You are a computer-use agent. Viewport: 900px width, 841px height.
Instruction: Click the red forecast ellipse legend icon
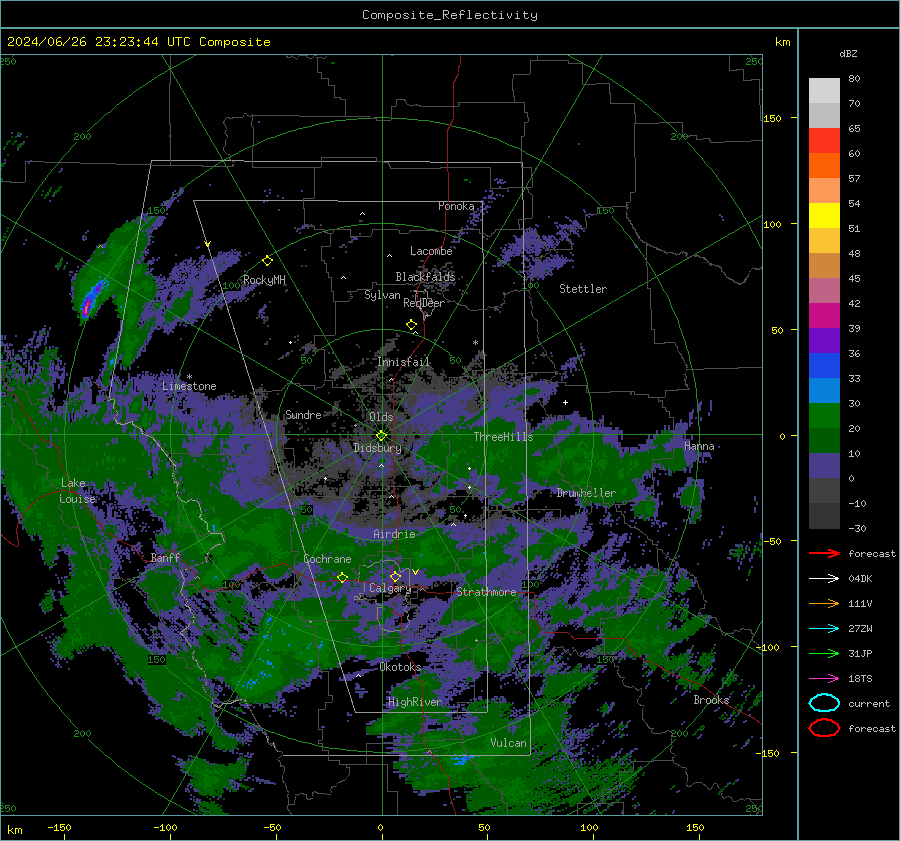[824, 728]
